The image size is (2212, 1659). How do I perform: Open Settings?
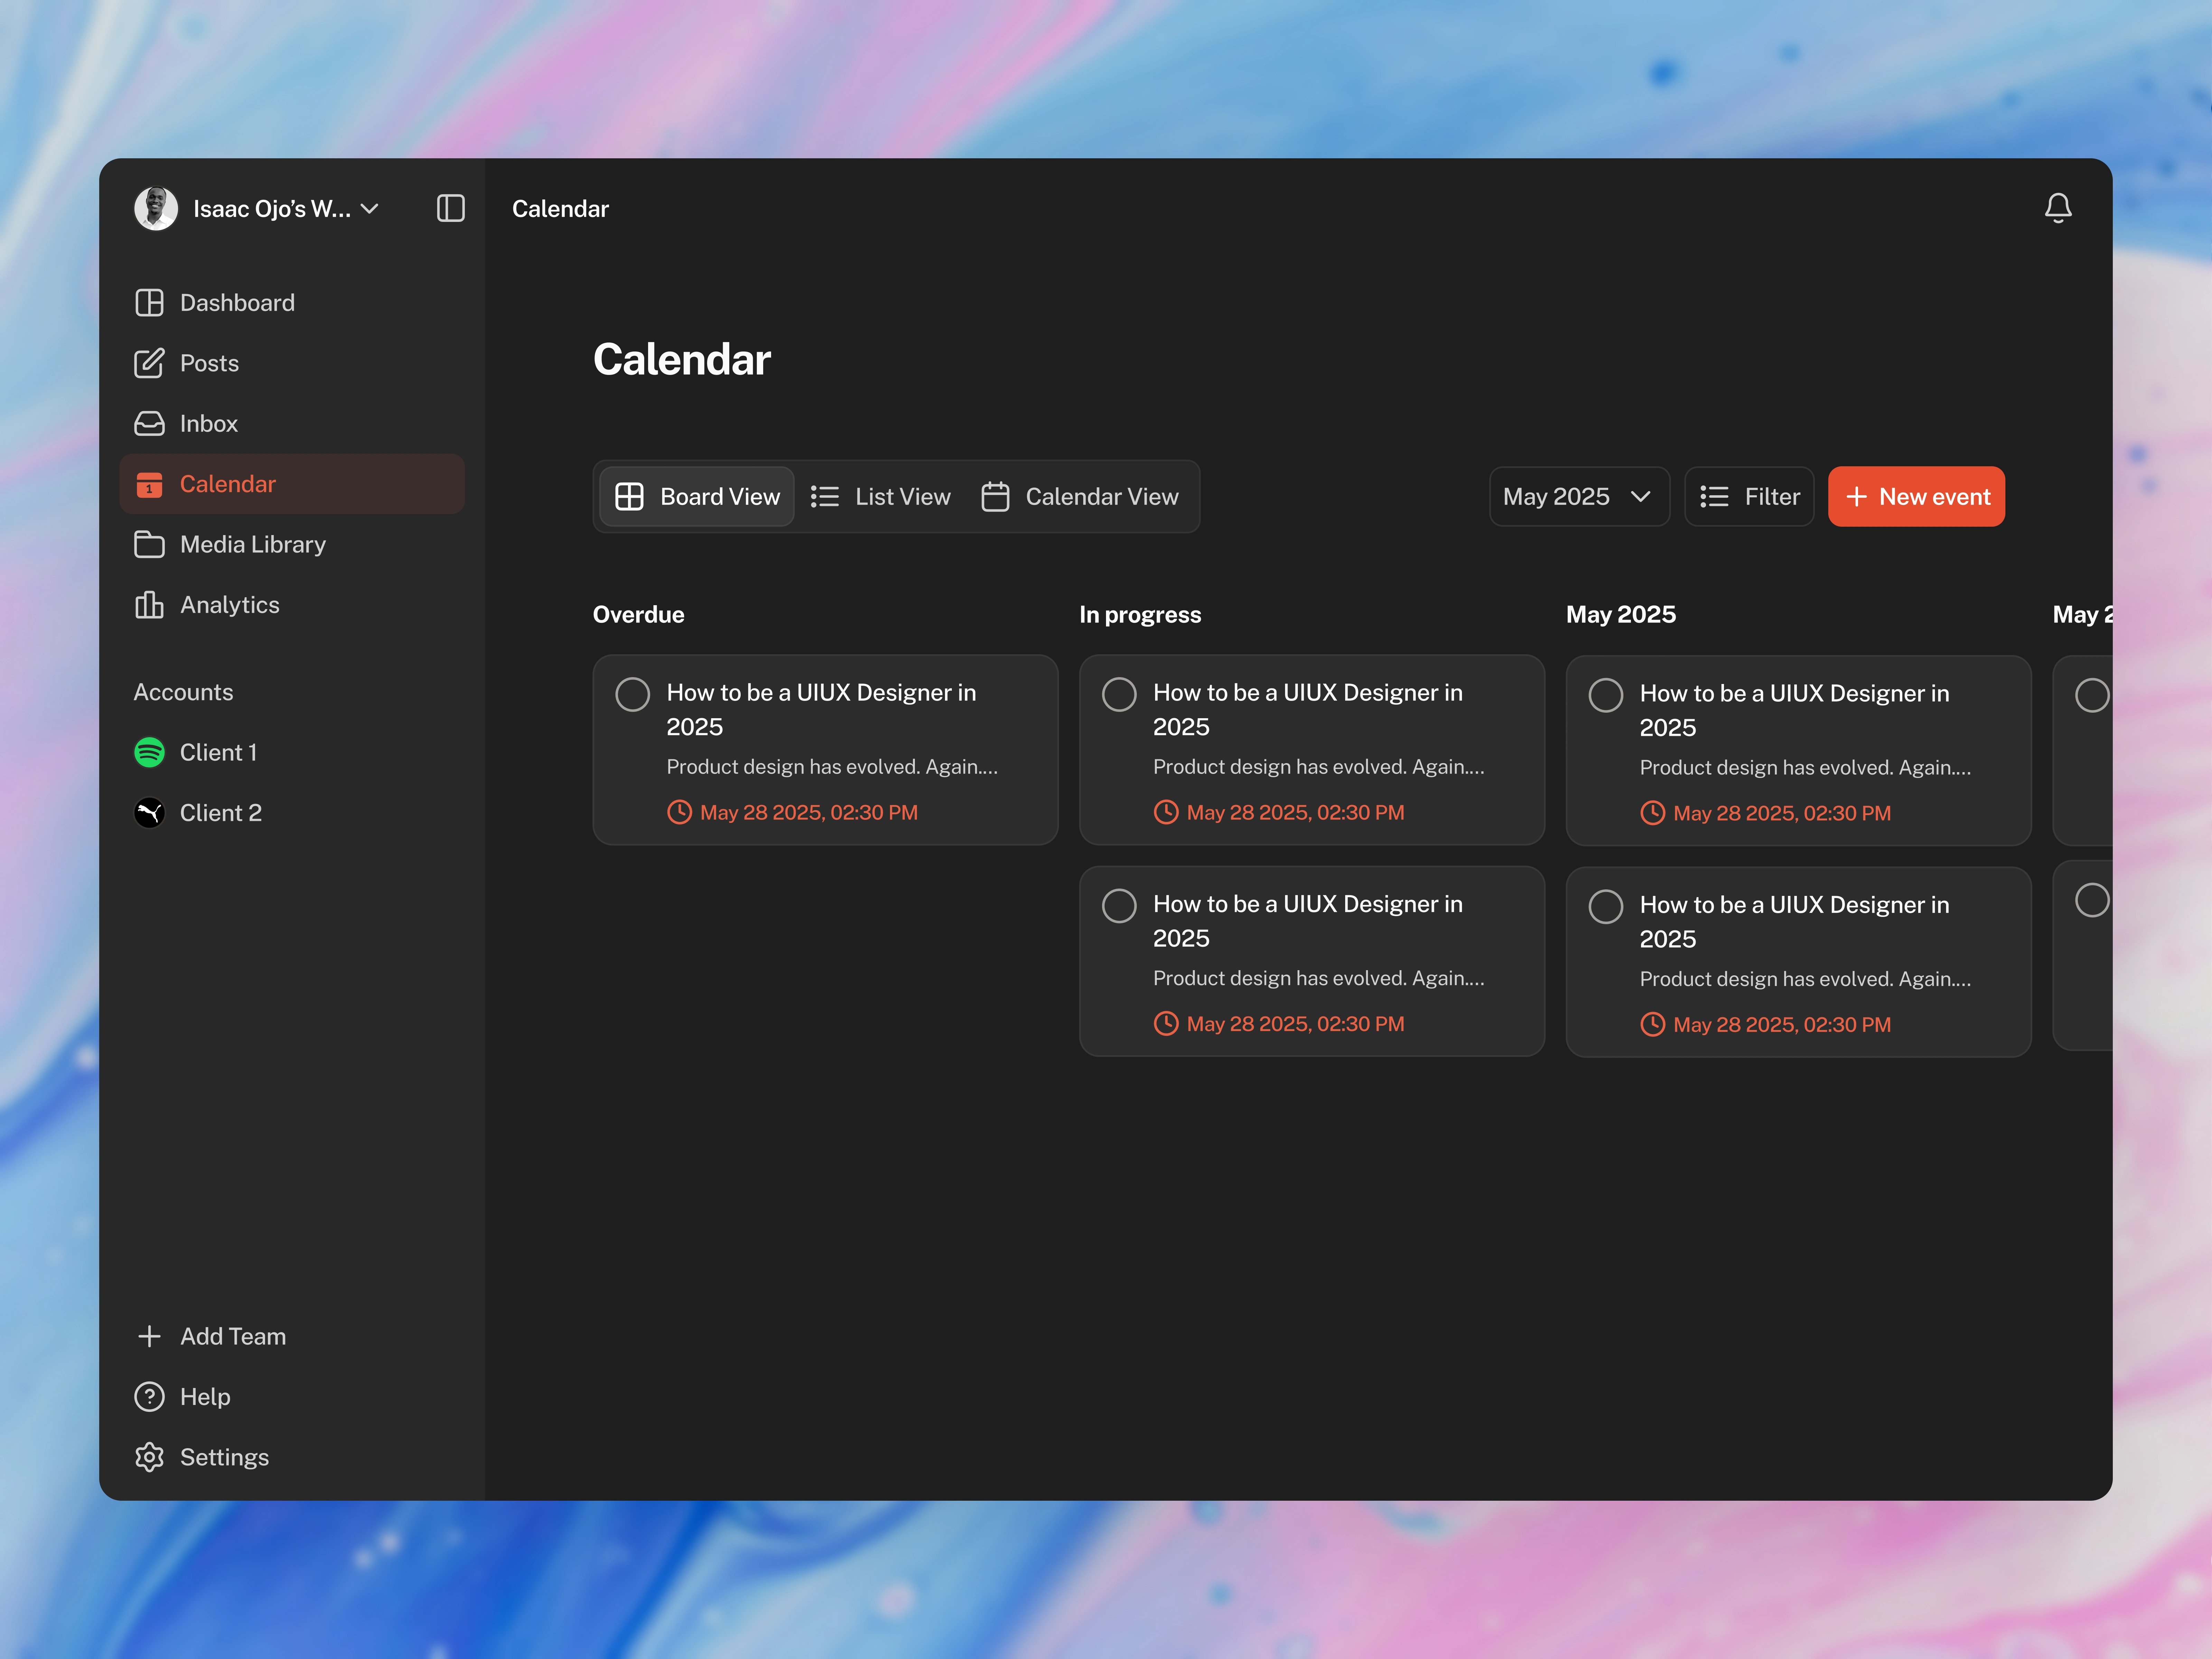click(292, 1457)
